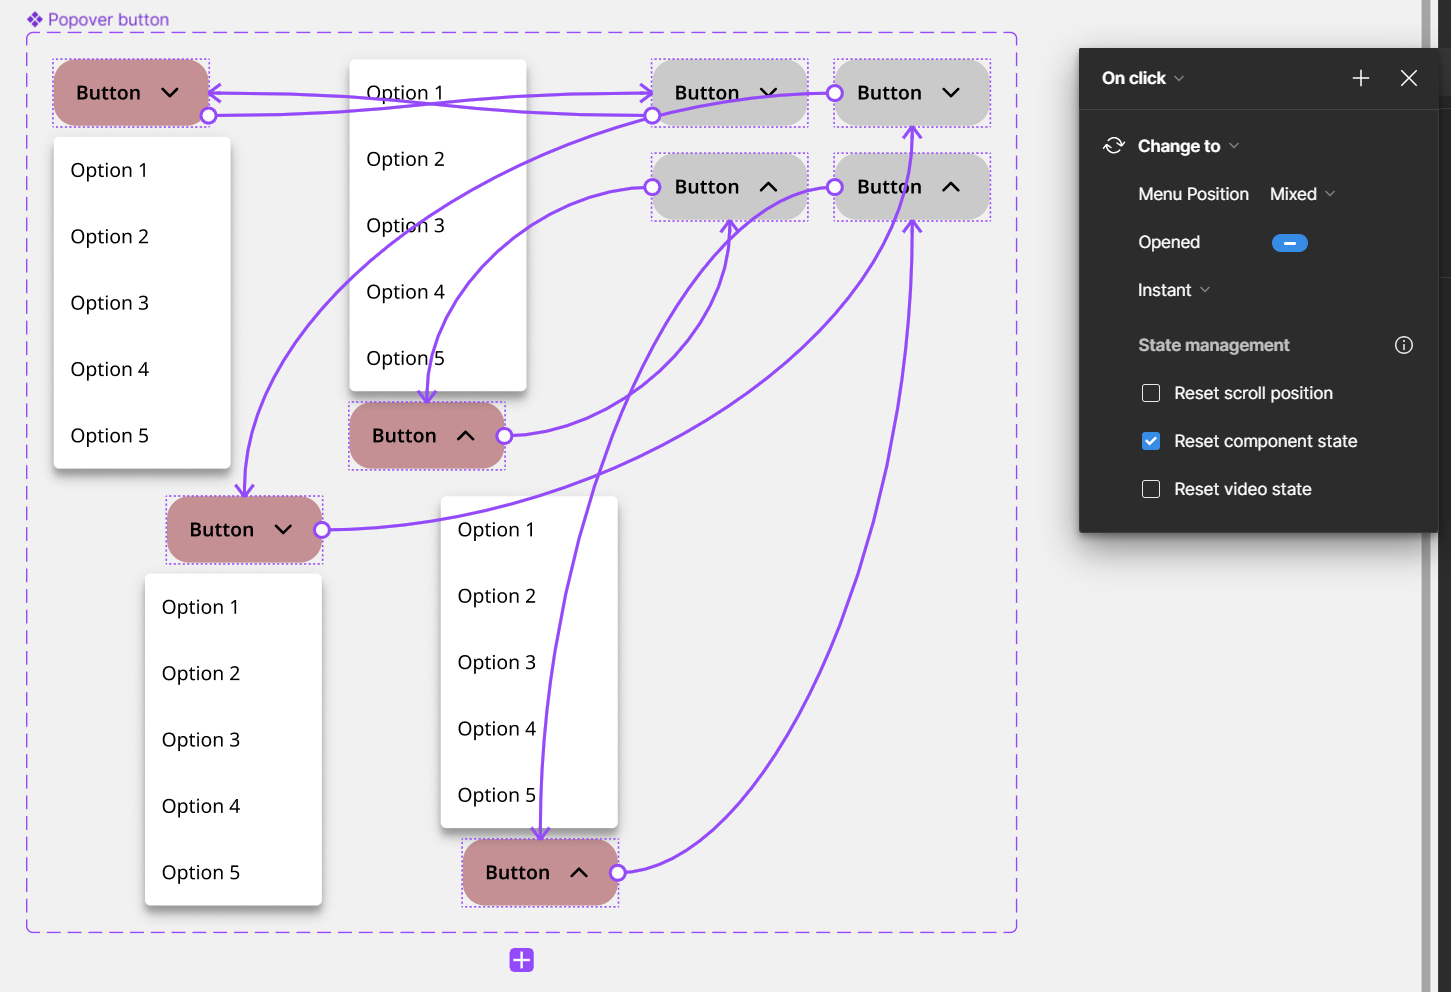1451x992 pixels.
Task: Select the pink Button below the fourth options menu
Action: click(540, 873)
